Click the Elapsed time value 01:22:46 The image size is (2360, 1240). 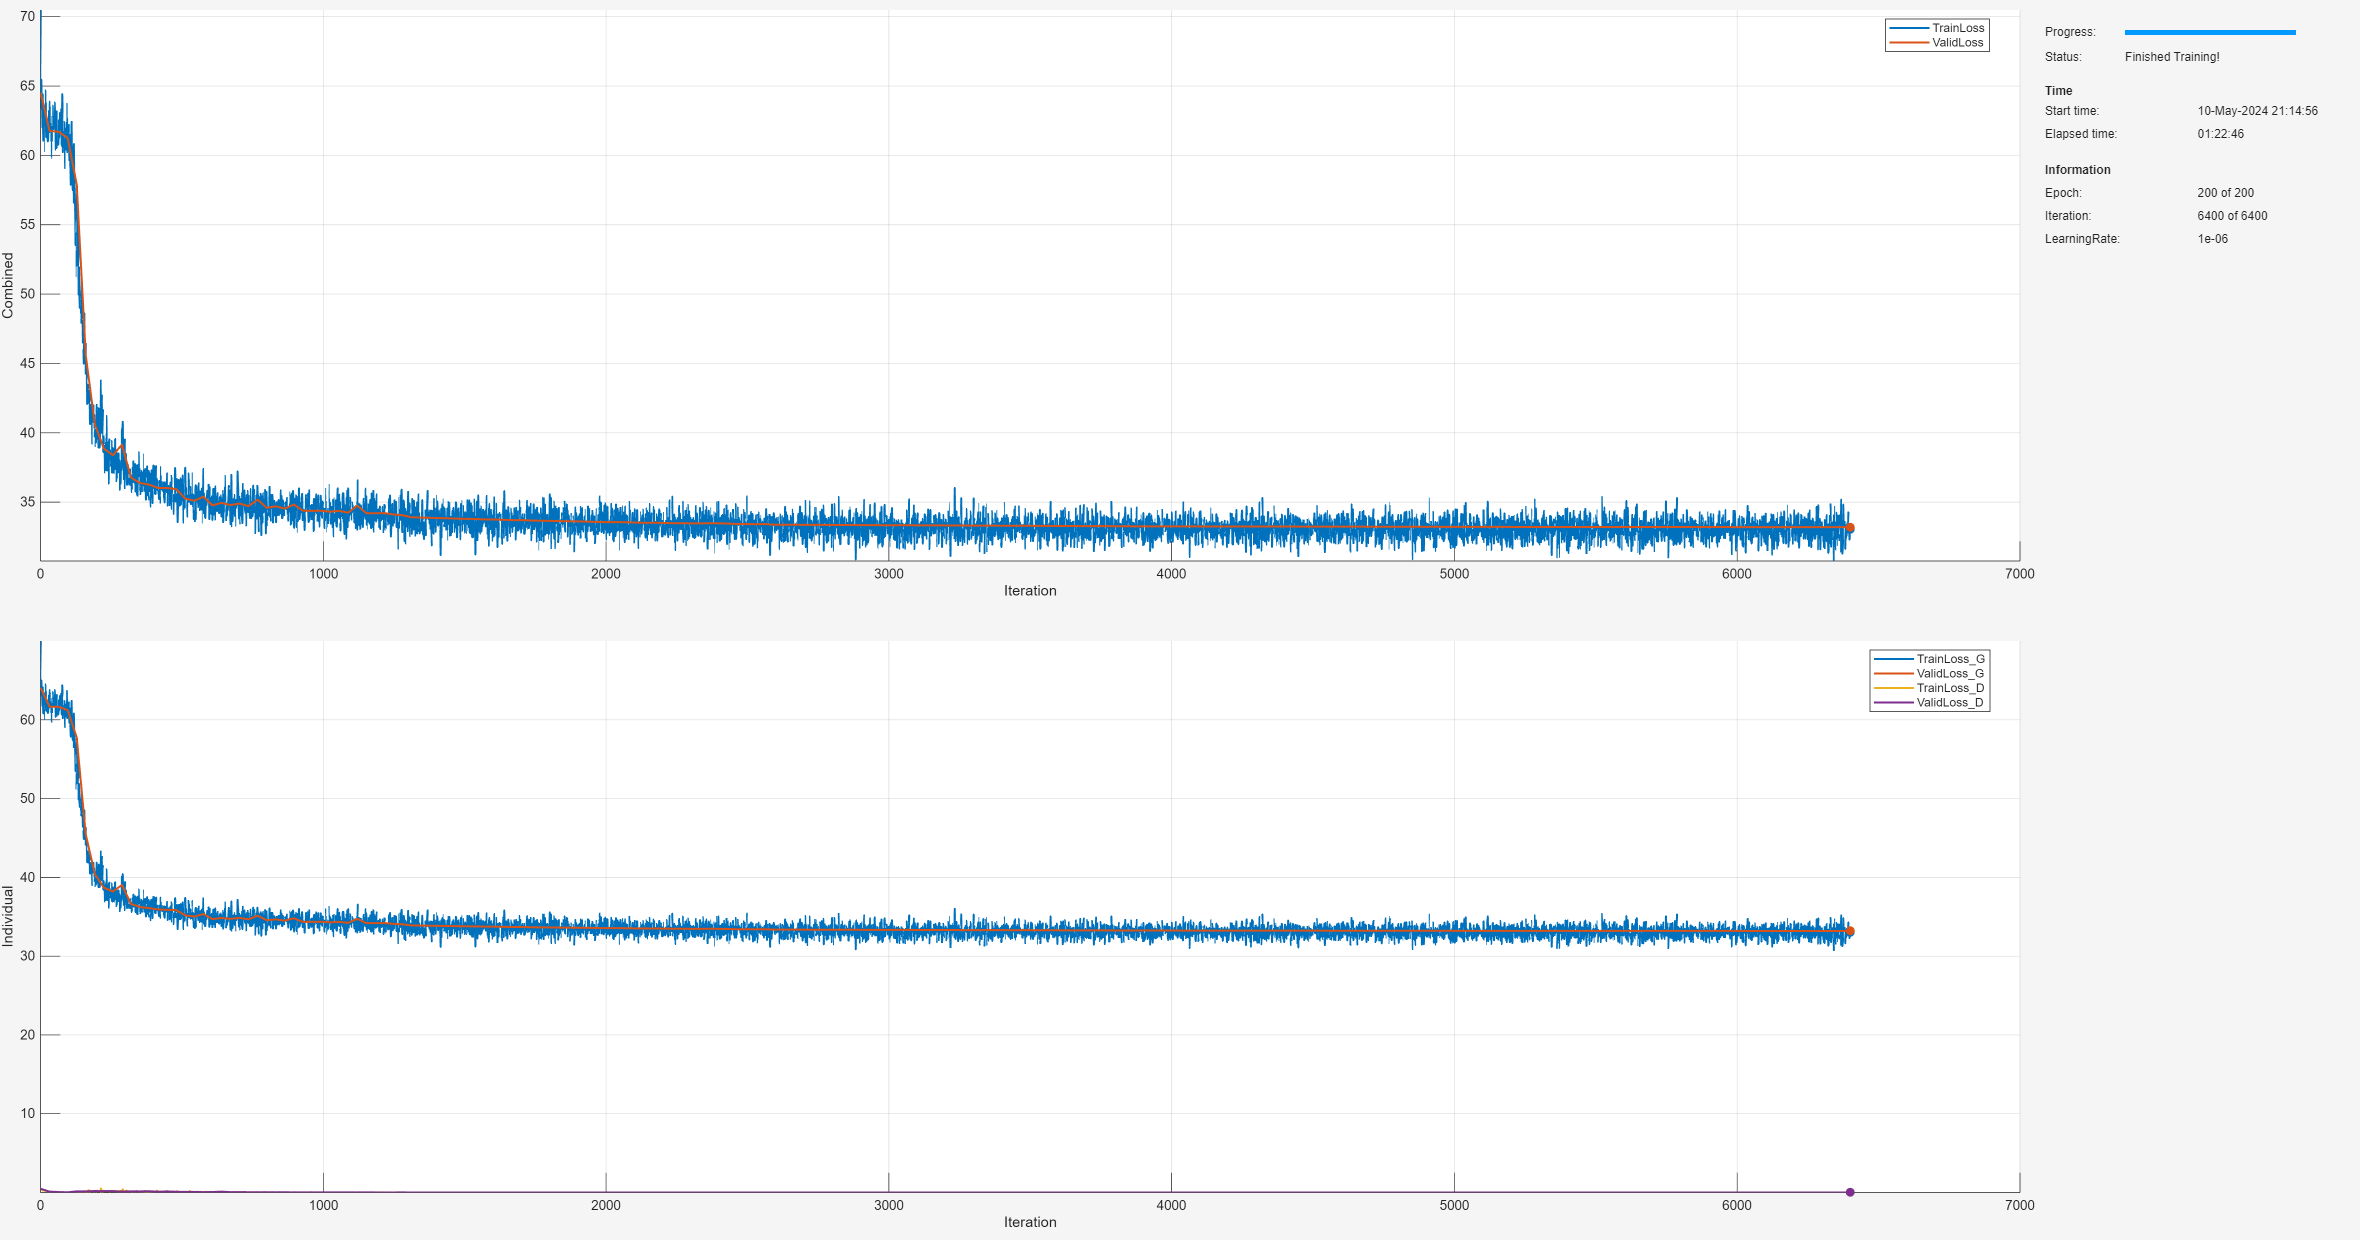(2220, 134)
